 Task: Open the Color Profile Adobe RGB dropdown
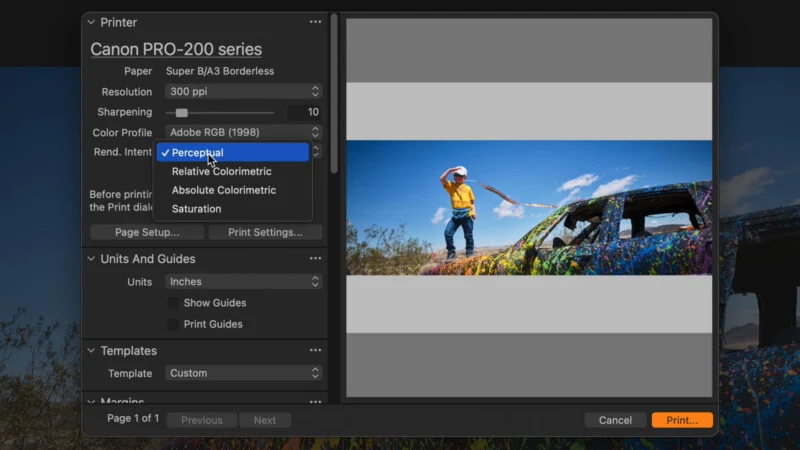click(x=243, y=132)
